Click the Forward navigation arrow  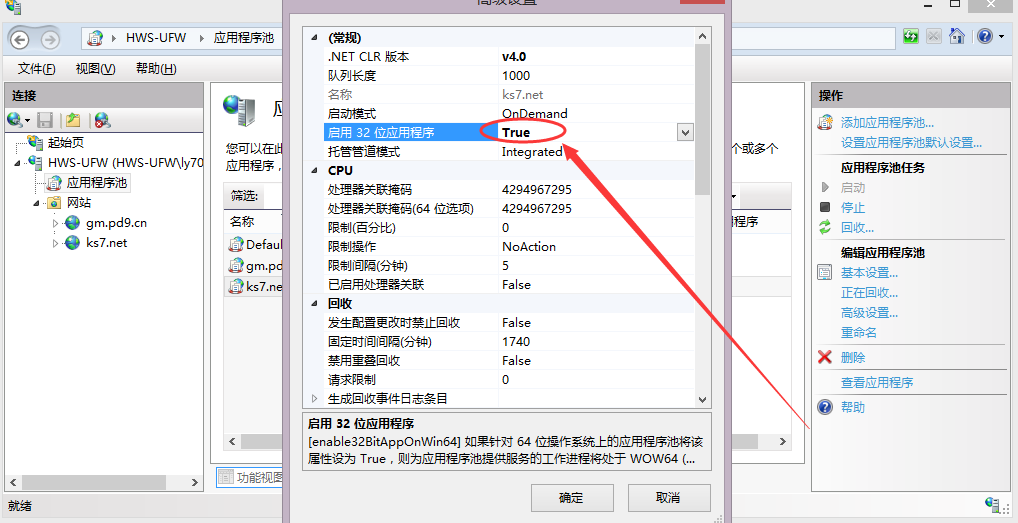50,40
